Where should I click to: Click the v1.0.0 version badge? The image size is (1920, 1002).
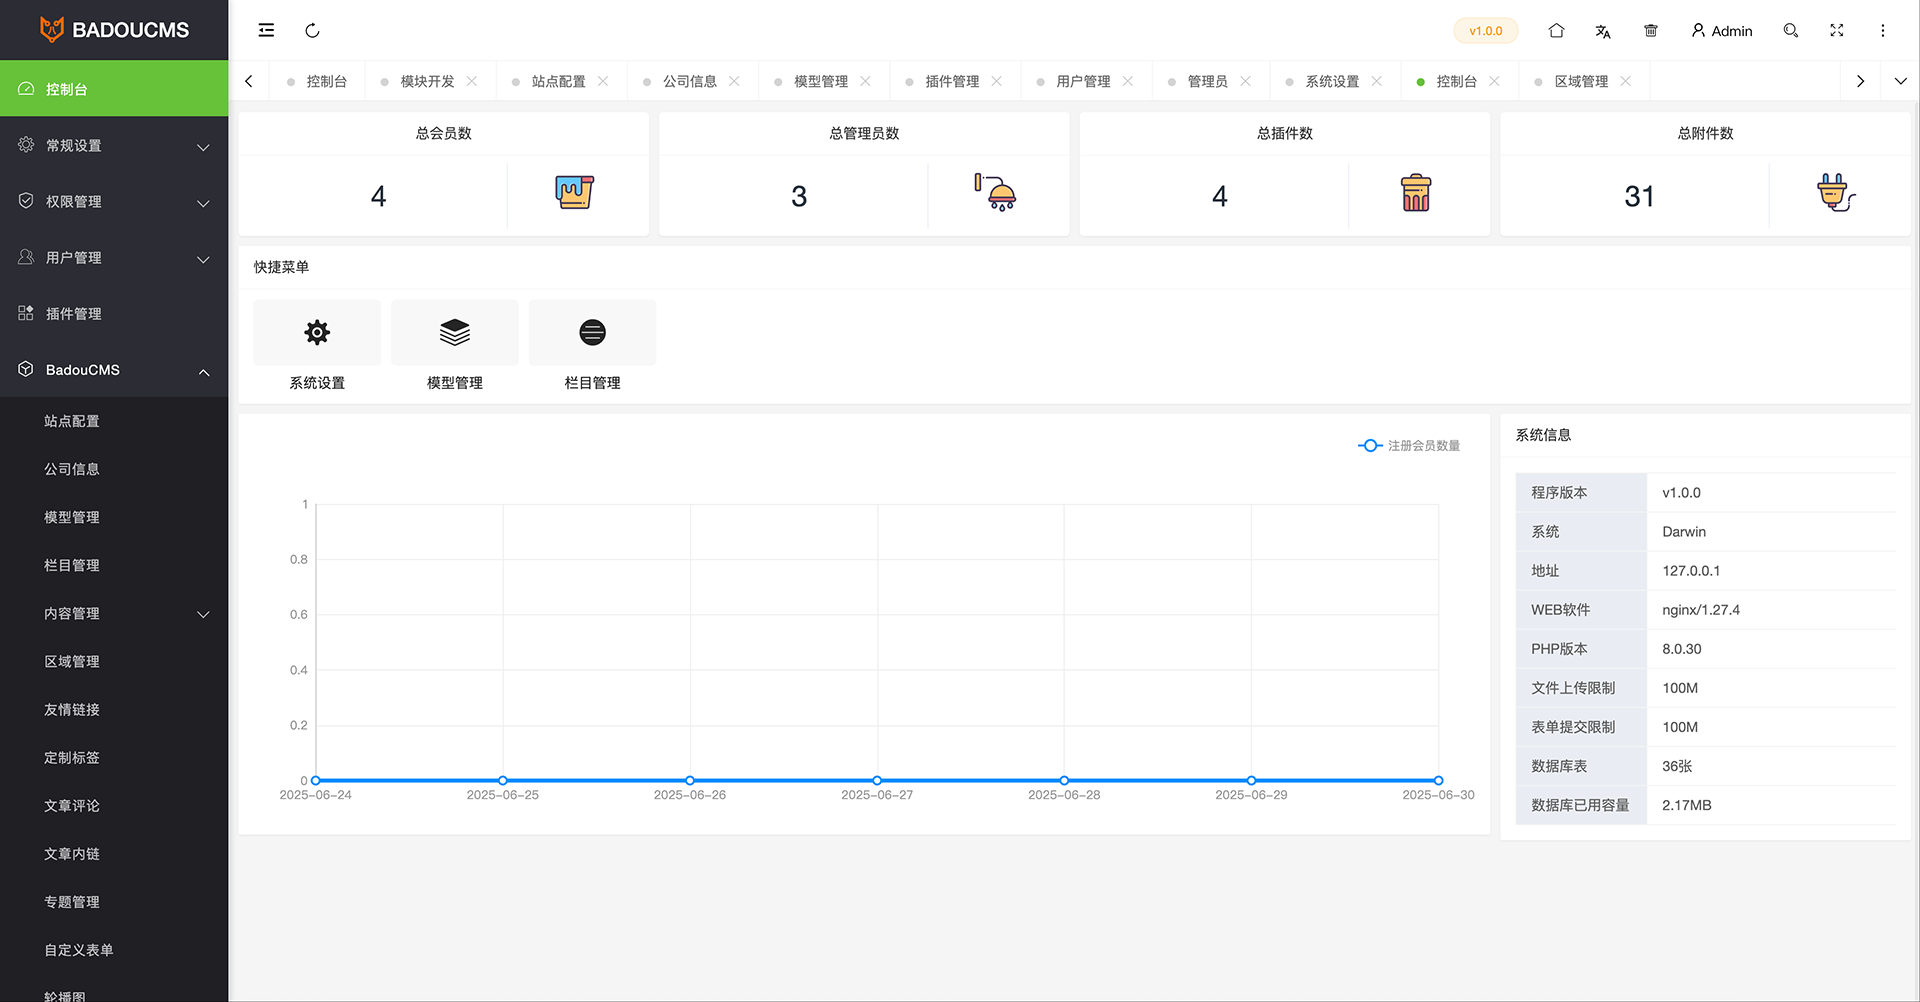pos(1485,31)
